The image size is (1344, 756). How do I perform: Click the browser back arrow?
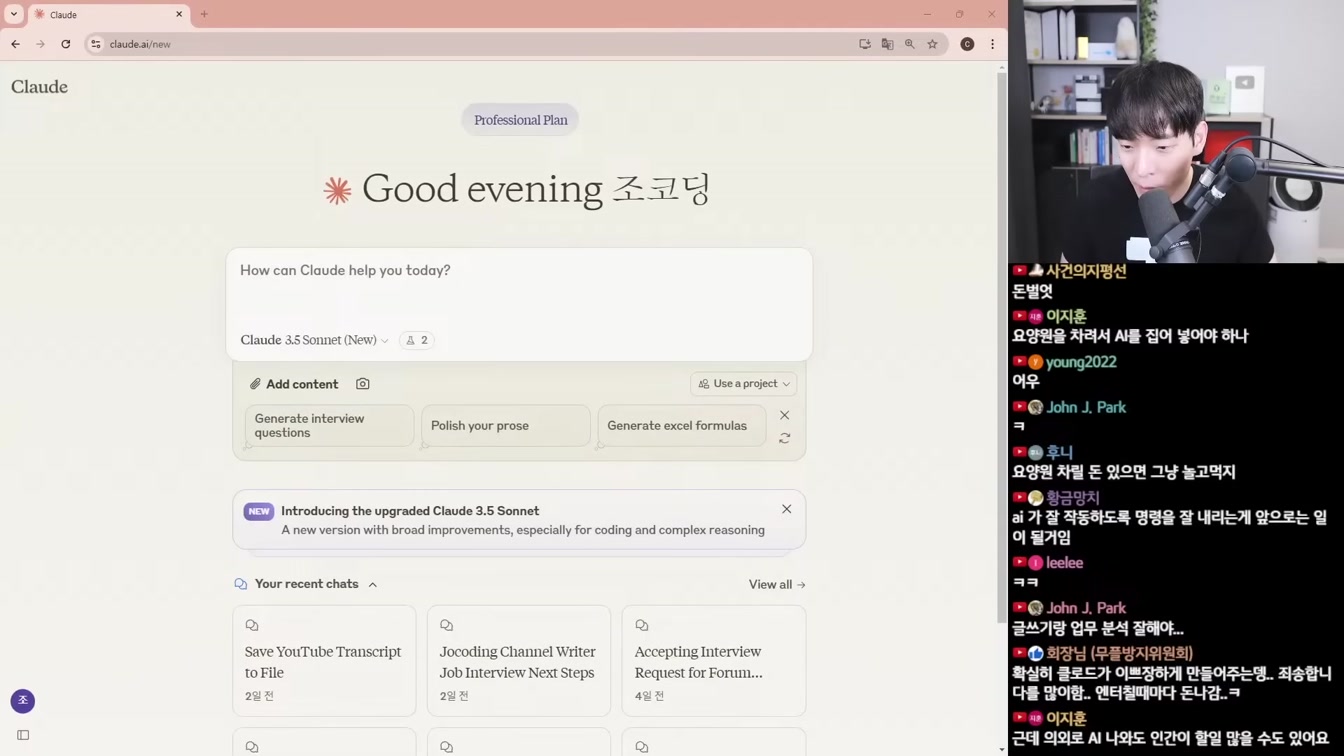15,44
